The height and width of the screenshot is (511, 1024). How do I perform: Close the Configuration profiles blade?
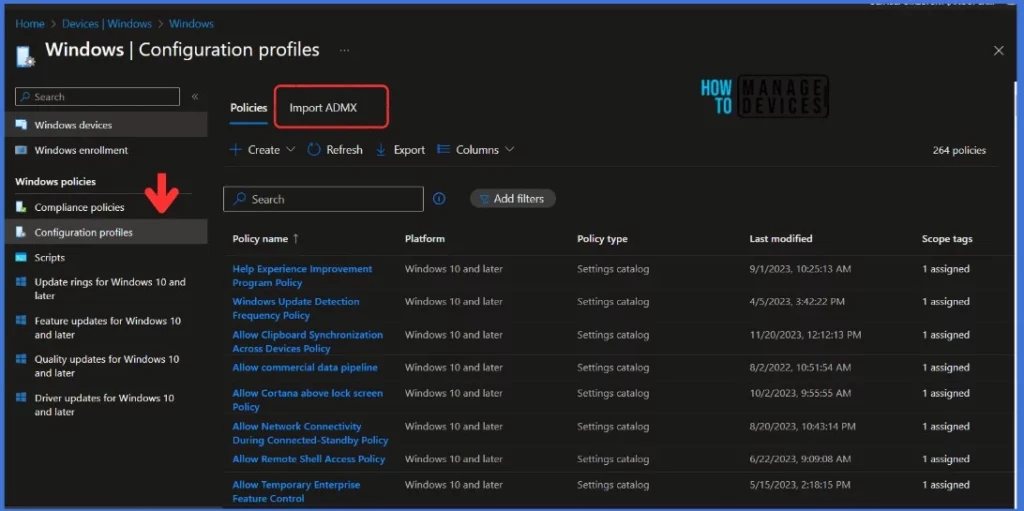(x=999, y=50)
